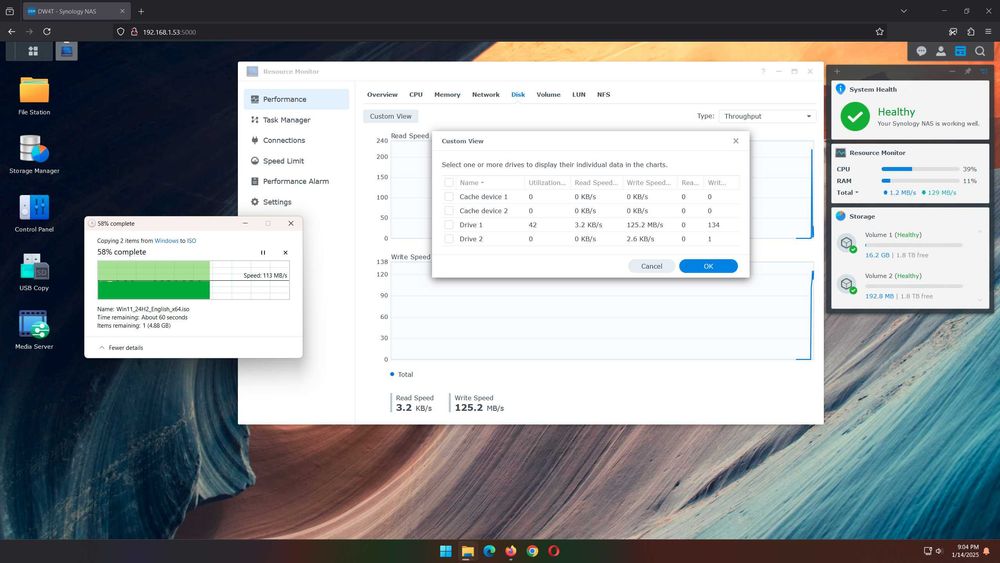Expand the Total dropdown in Resource Monitor widget
The image size is (1000, 563).
[x=848, y=193]
